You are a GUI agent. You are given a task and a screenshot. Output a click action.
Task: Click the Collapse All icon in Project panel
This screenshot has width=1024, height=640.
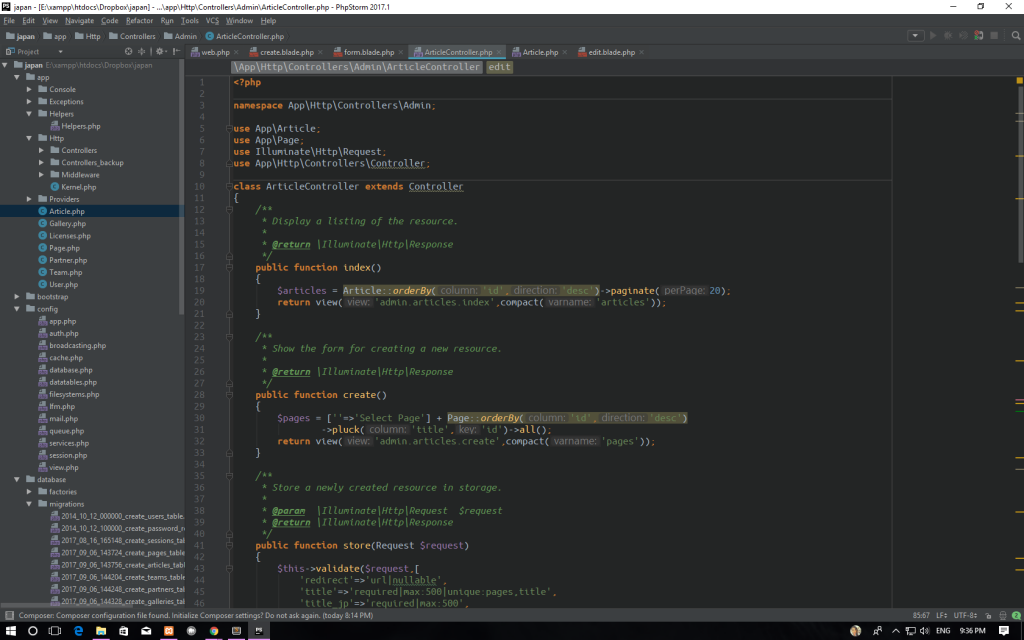point(142,51)
